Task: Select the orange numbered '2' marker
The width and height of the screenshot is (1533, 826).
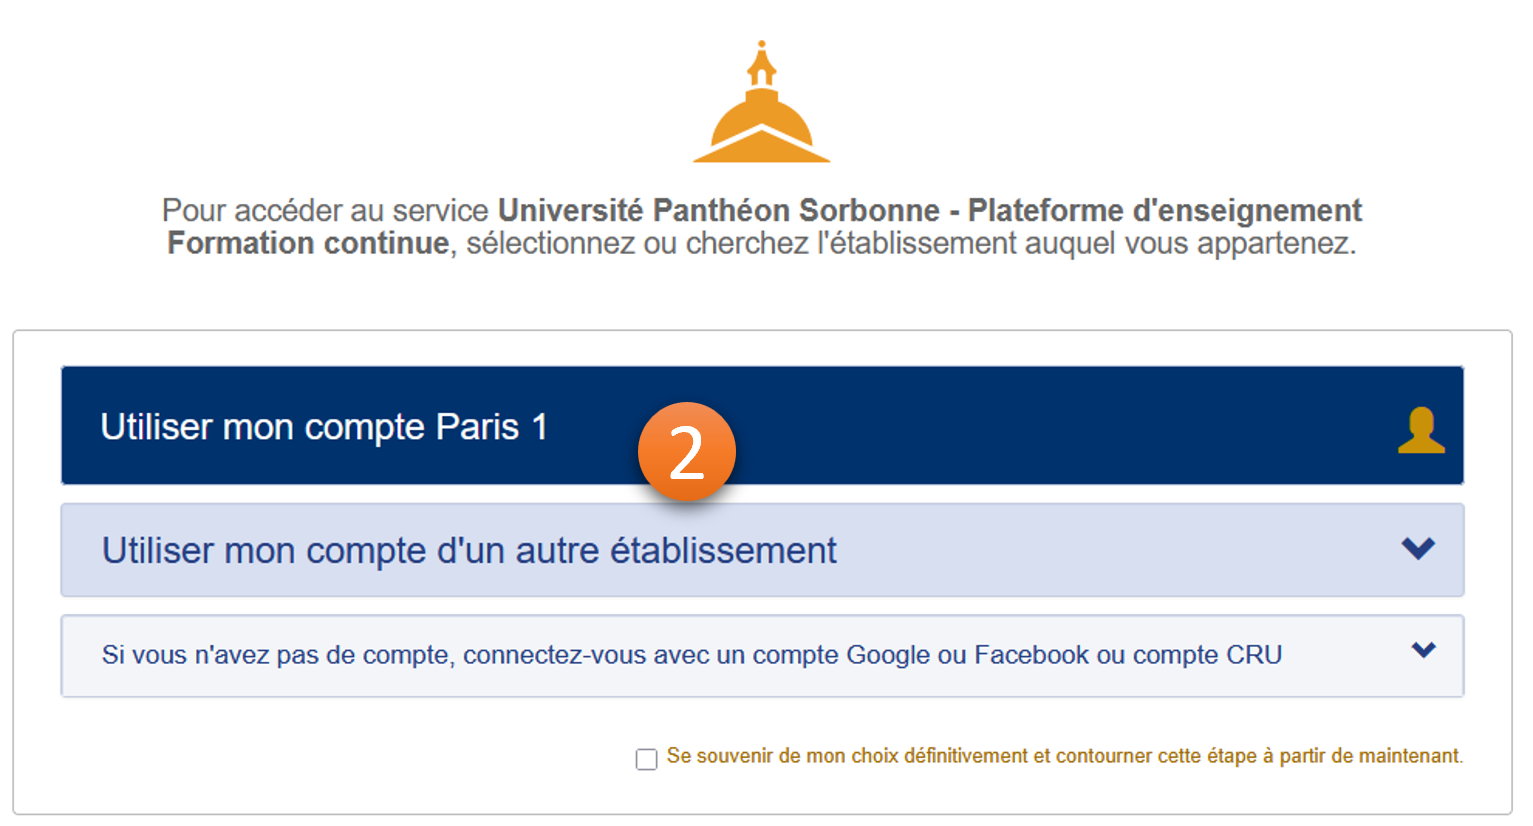Action: point(686,451)
